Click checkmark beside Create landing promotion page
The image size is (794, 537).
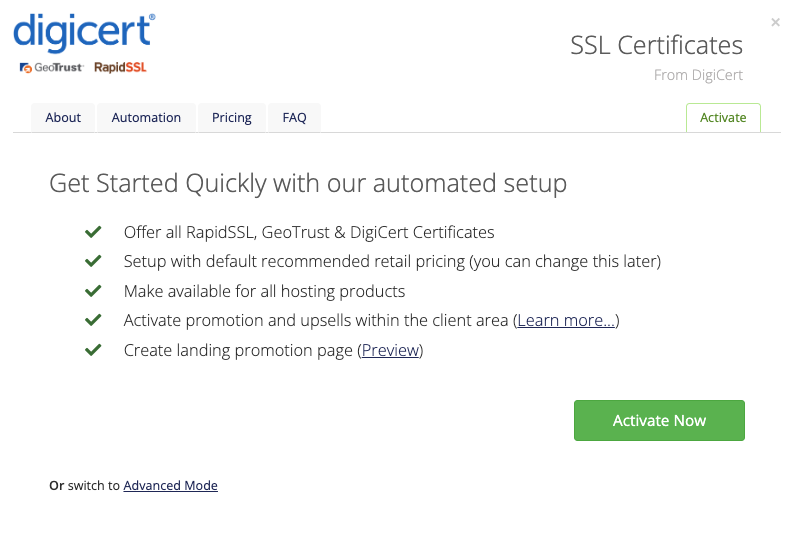click(x=93, y=351)
